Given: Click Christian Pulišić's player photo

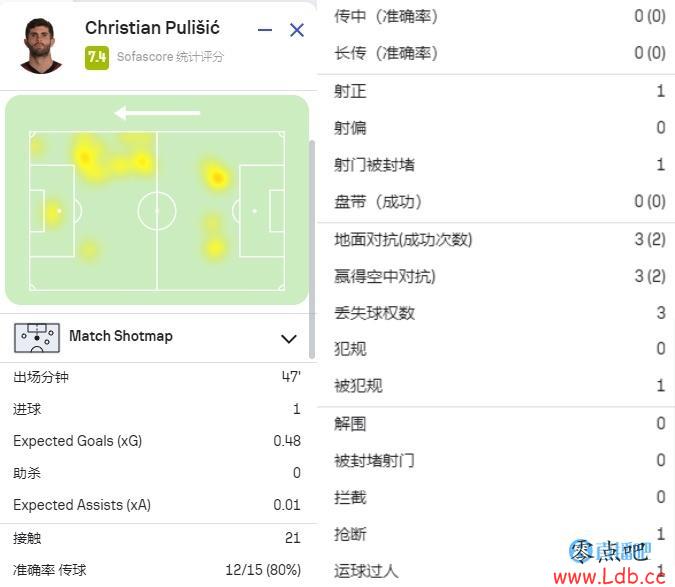Looking at the screenshot, I should [x=41, y=44].
